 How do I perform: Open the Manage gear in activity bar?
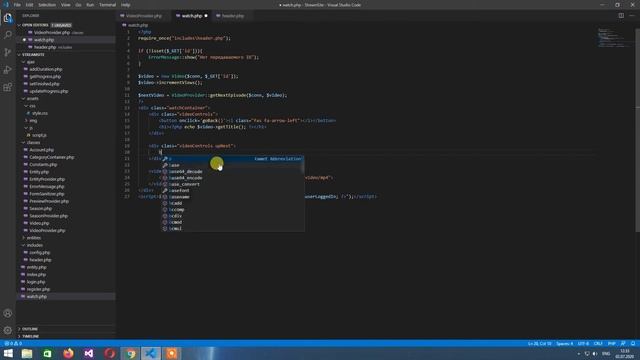coord(8,330)
